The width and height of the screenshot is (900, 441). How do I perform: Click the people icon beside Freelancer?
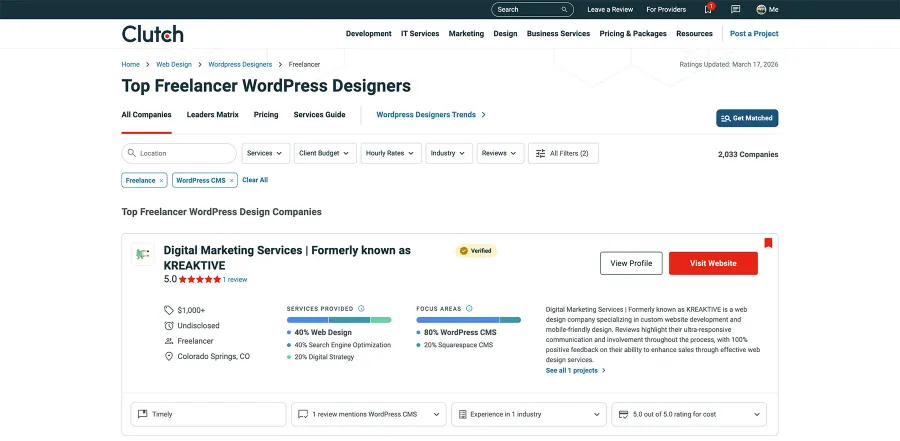click(169, 341)
